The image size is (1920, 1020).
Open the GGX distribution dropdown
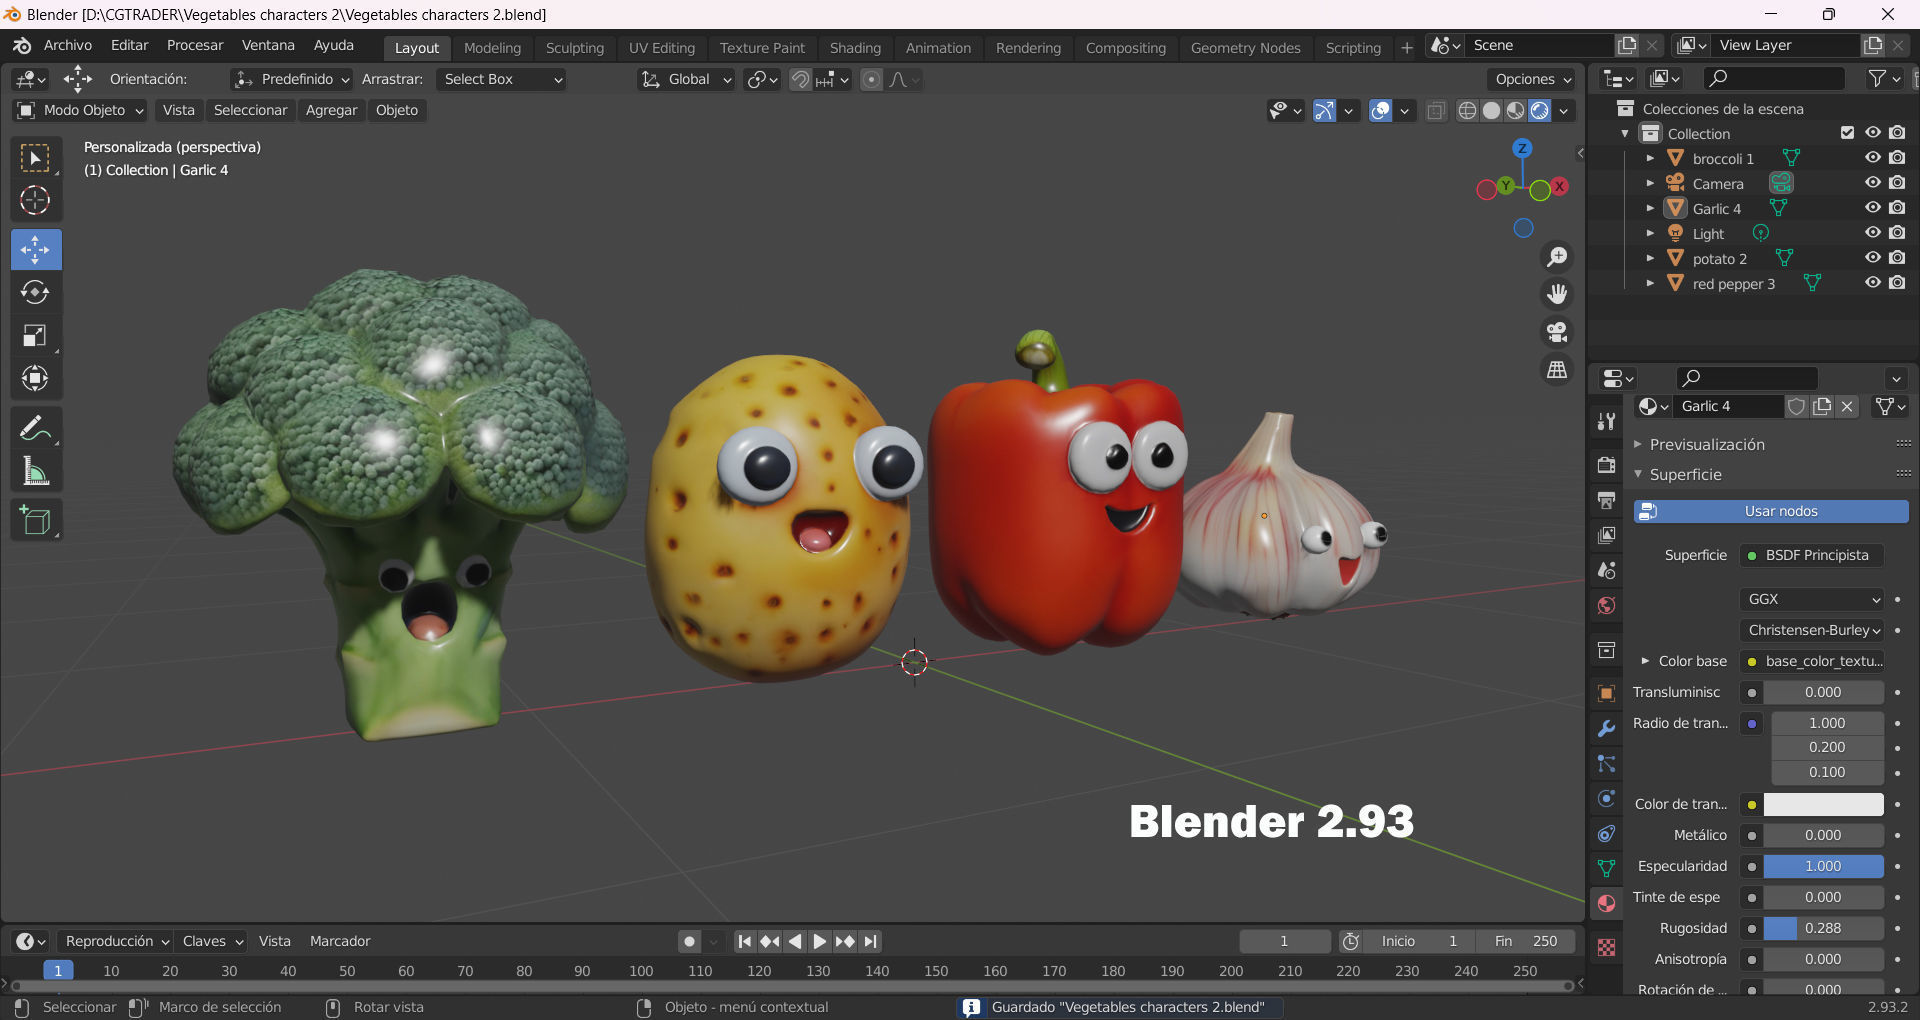point(1812,599)
